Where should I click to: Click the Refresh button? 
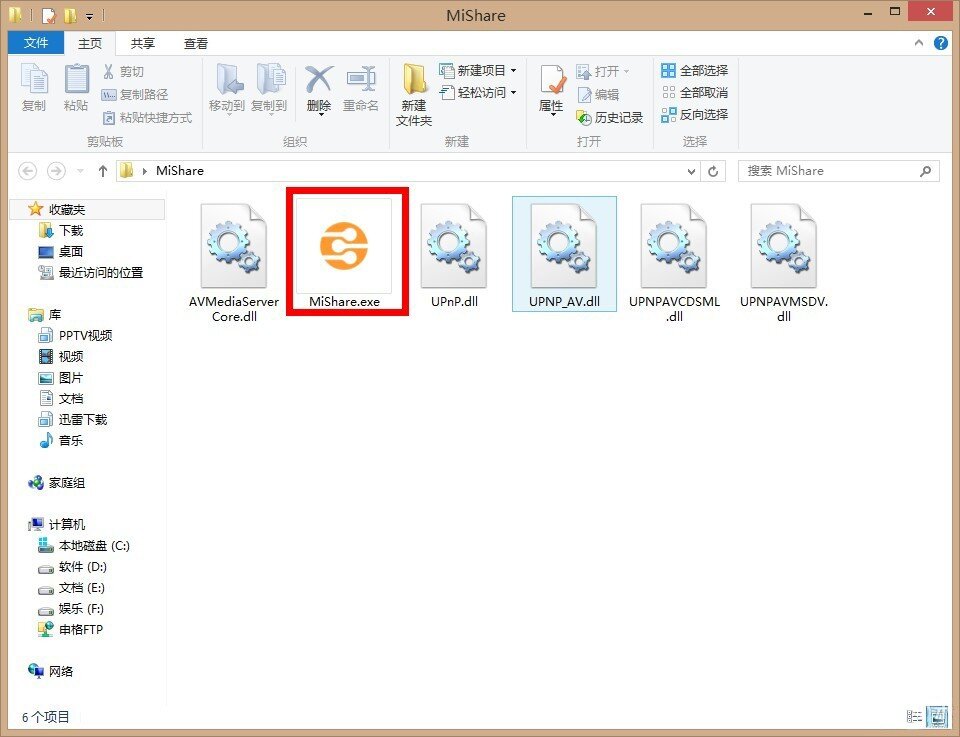click(713, 171)
